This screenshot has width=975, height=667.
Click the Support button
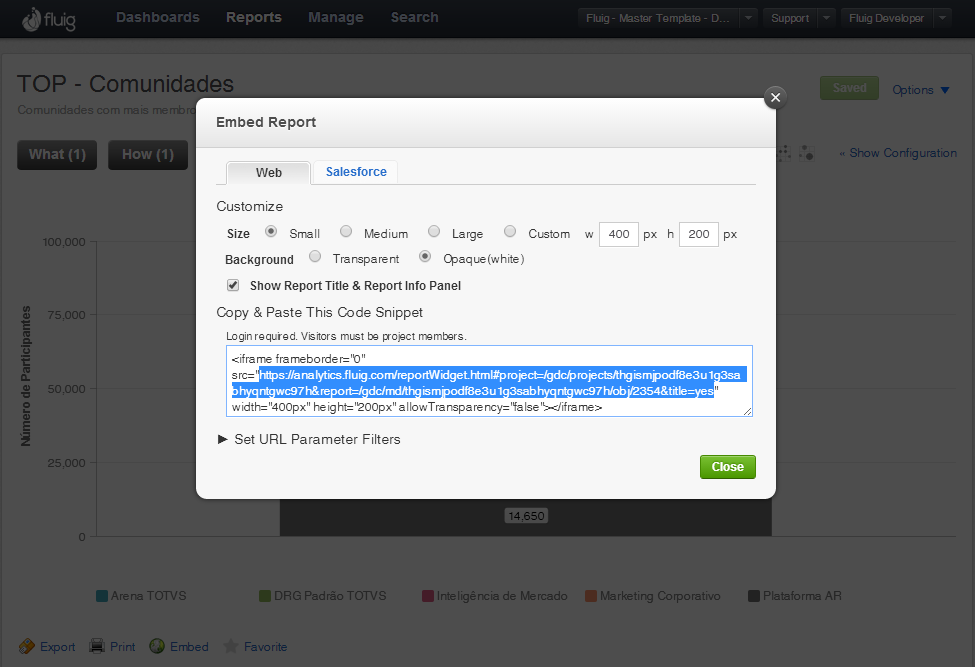tap(790, 18)
